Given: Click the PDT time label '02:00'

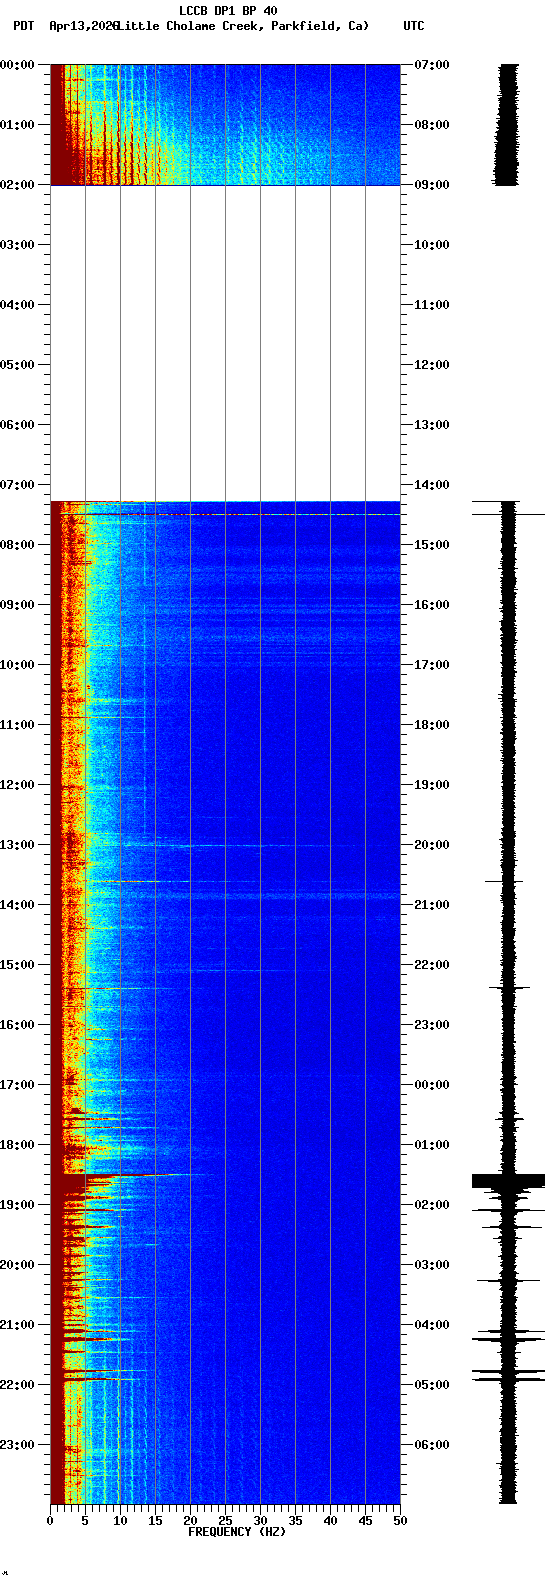Looking at the screenshot, I should [x=17, y=185].
